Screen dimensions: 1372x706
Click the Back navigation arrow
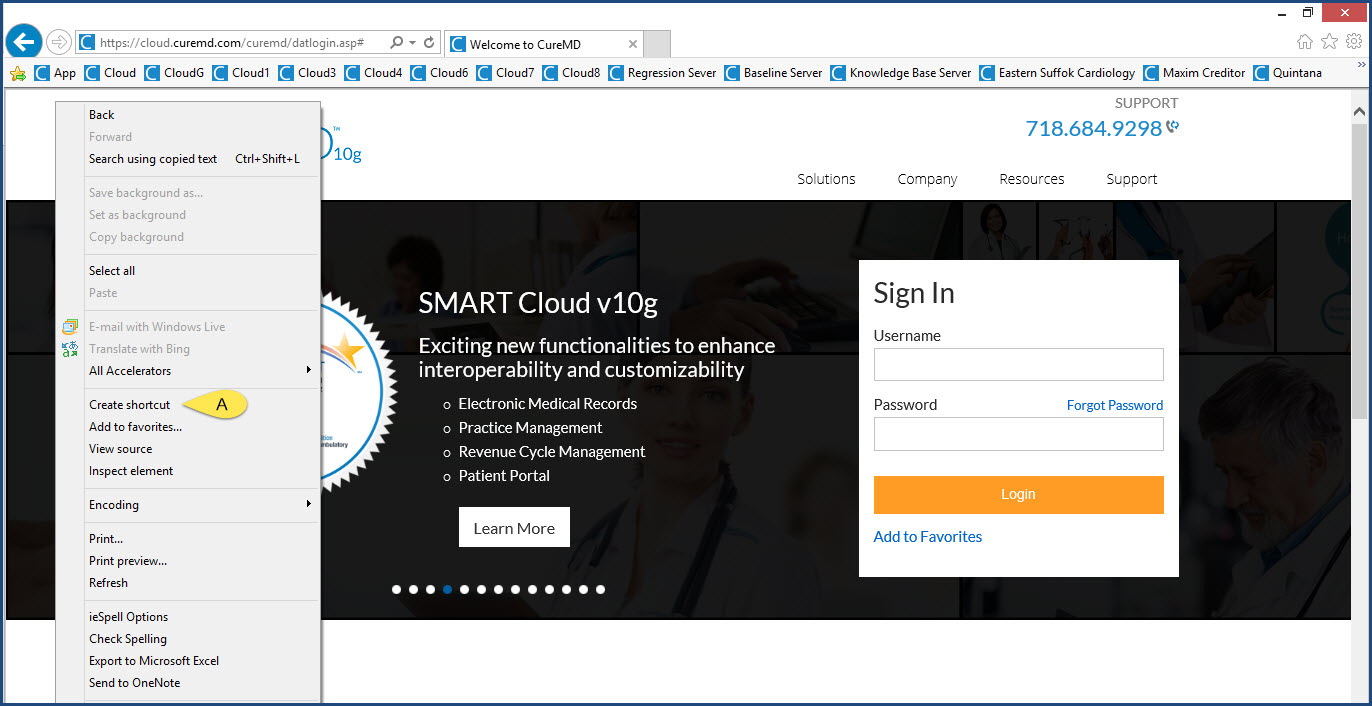pos(22,40)
